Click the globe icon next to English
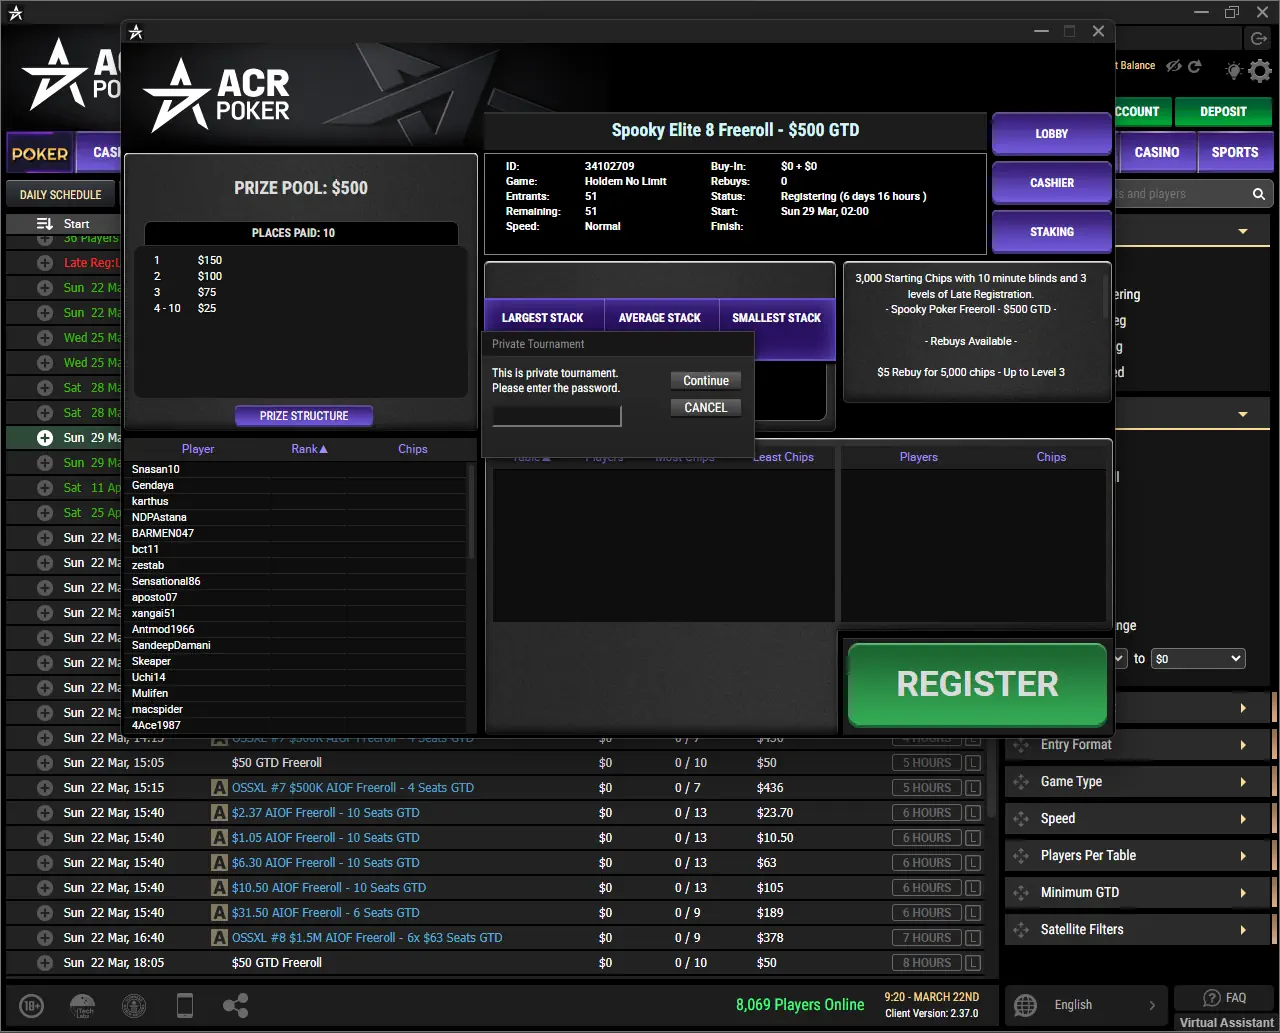Screen dimensions: 1280x1033 [x=1024, y=1005]
